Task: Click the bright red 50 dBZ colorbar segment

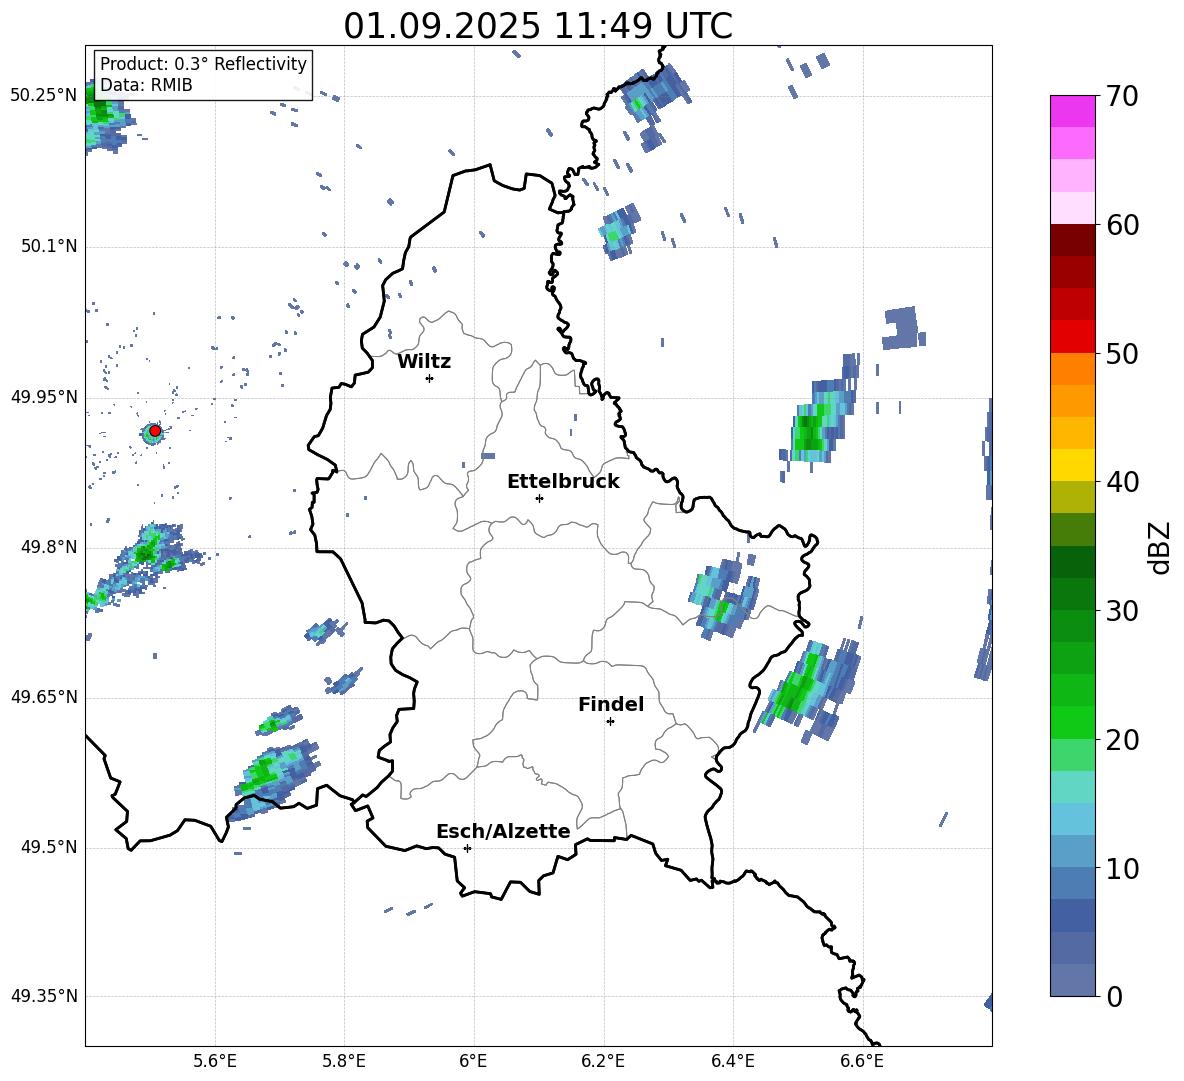Action: coord(1073,337)
